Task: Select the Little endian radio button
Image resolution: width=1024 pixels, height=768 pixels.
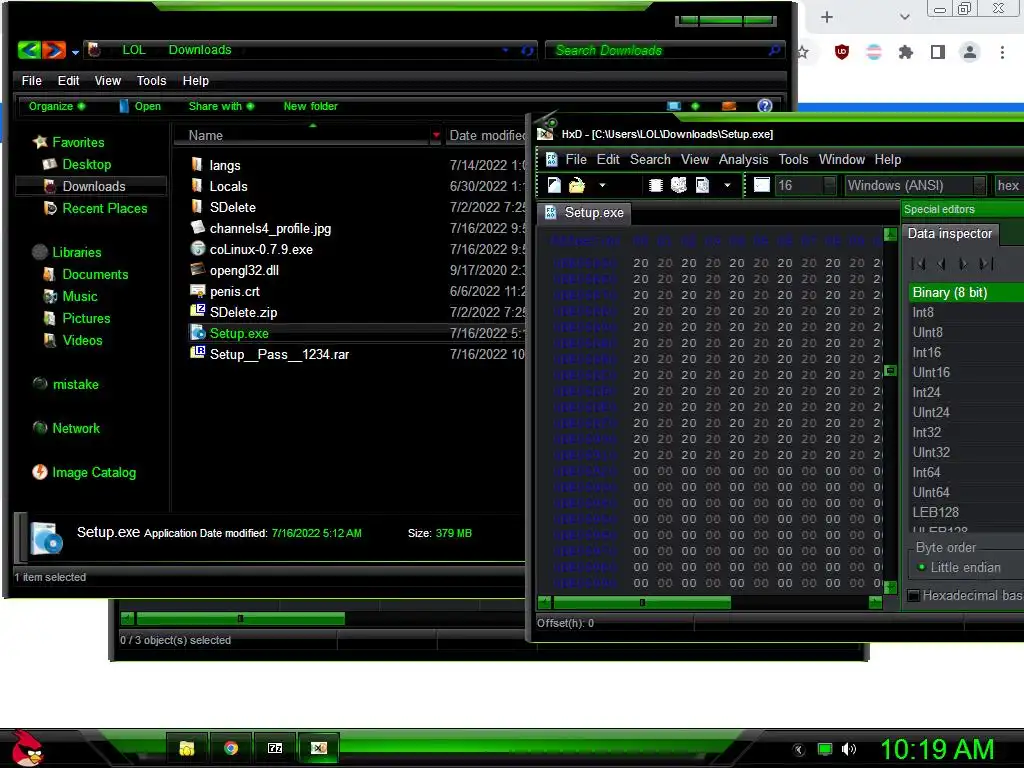Action: pyautogui.click(x=921, y=568)
